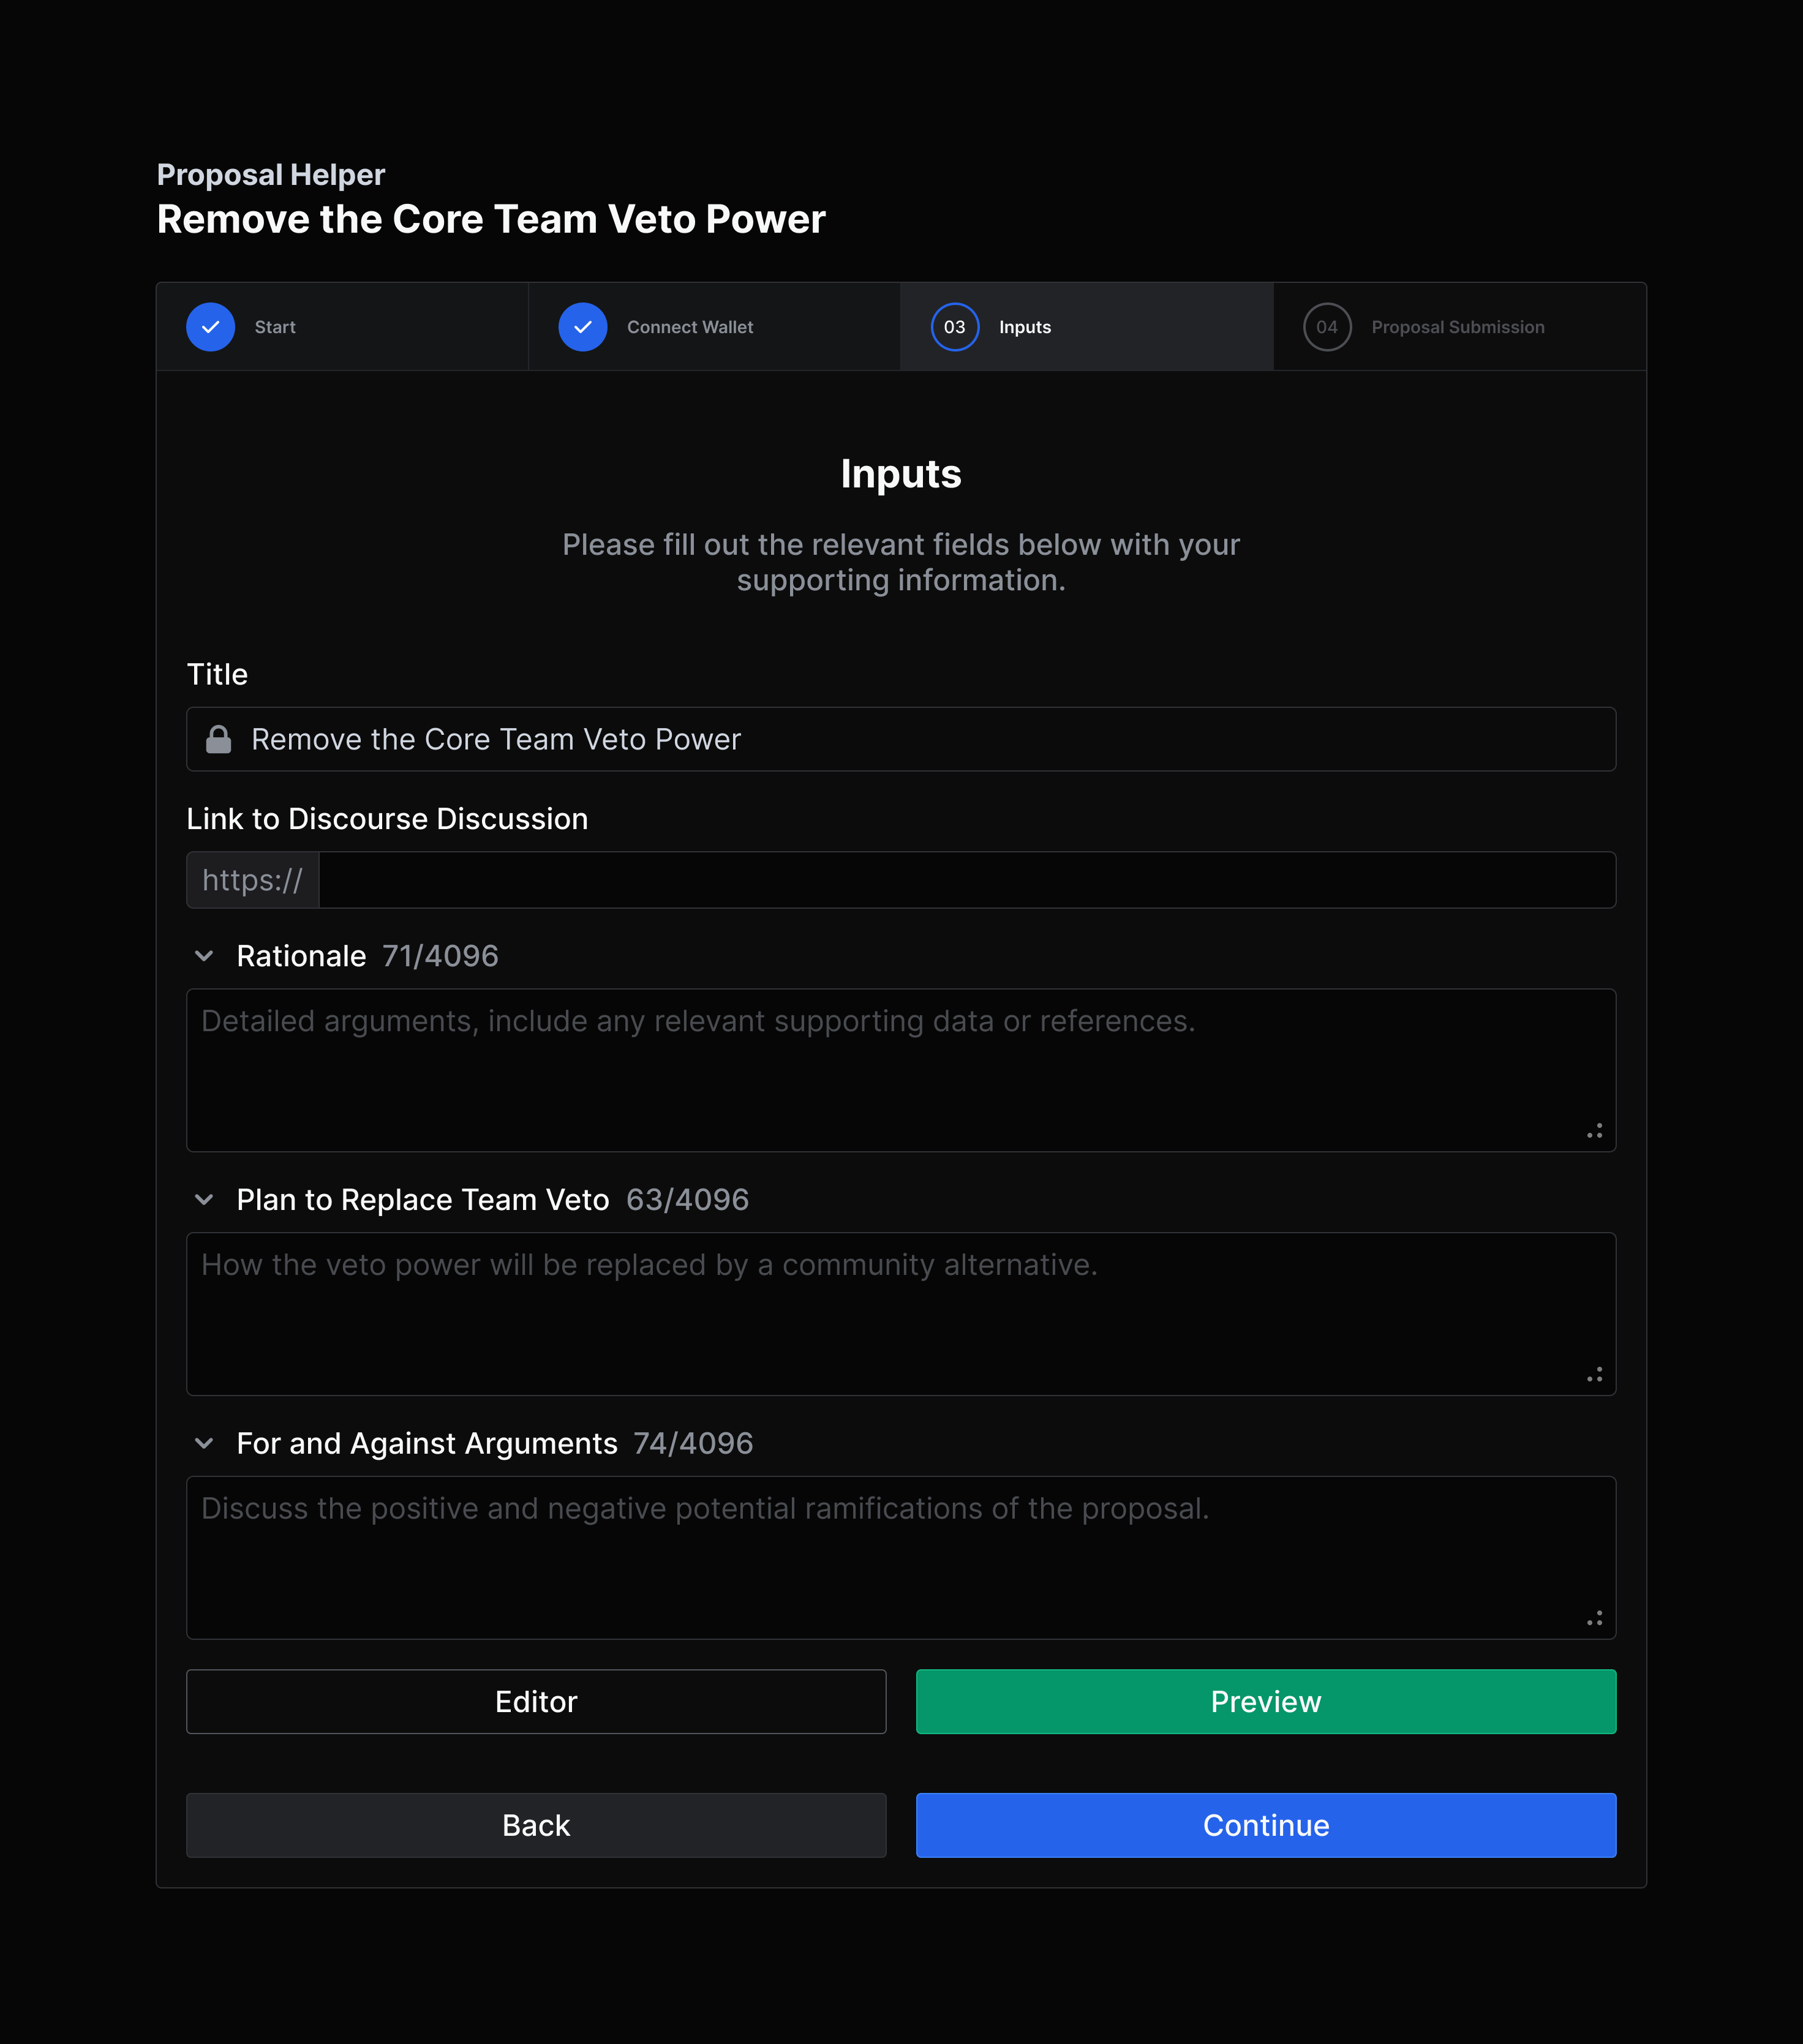Switch to Preview mode

pyautogui.click(x=1265, y=1701)
